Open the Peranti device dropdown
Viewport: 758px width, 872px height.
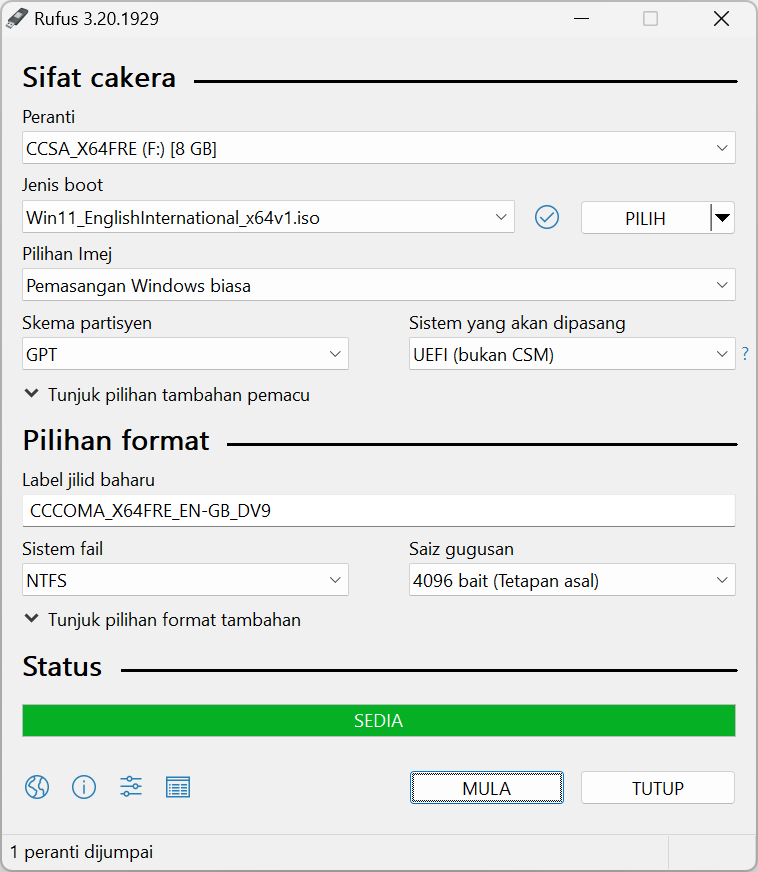(379, 148)
